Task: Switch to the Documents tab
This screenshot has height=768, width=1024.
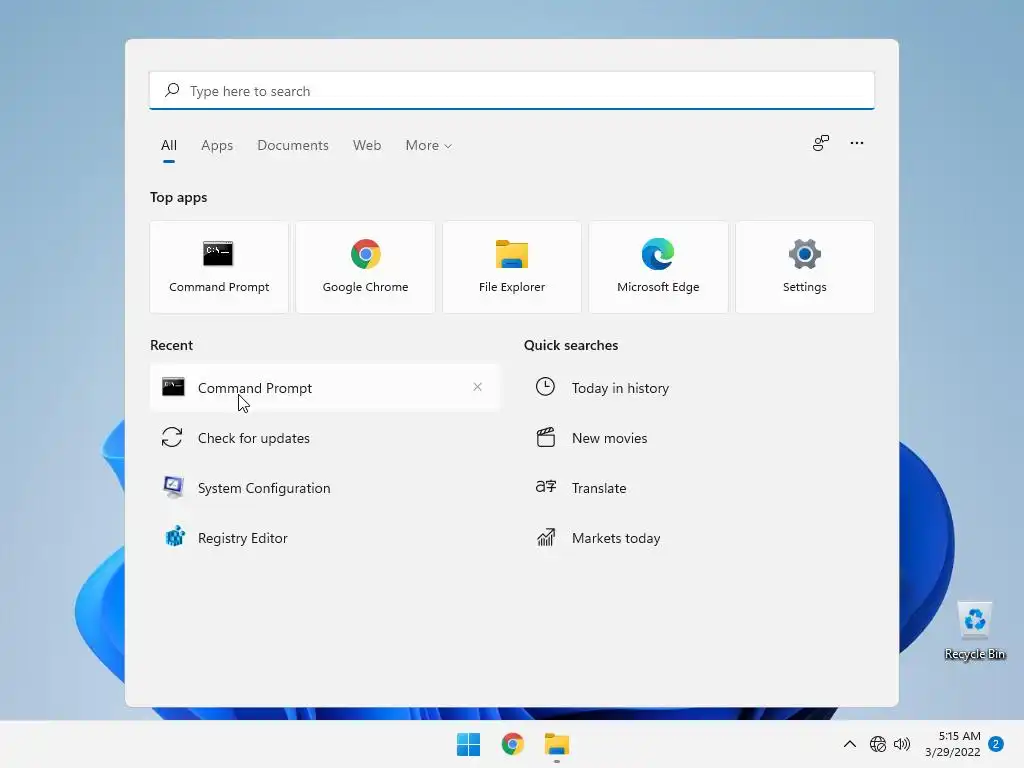Action: 293,145
